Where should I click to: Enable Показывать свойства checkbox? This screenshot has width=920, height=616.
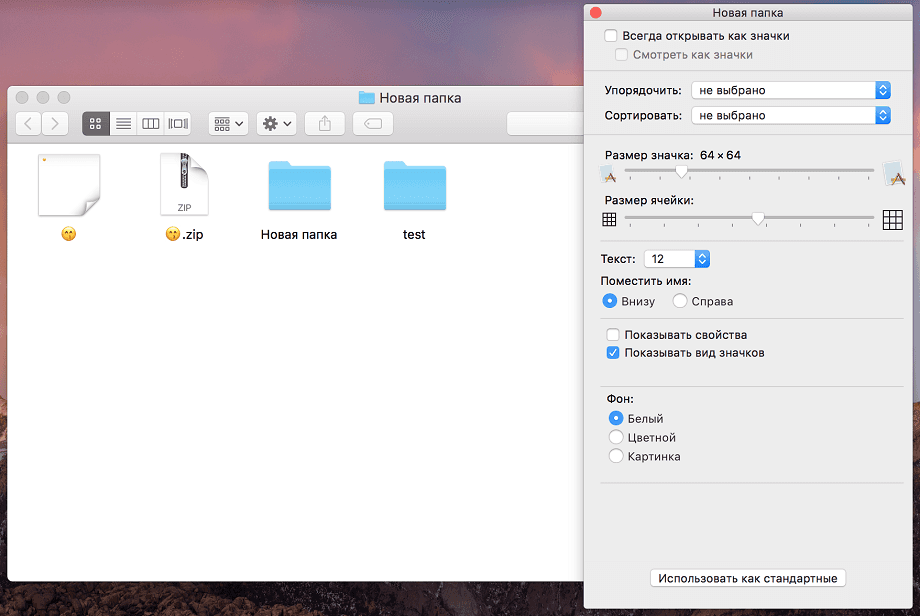(x=613, y=335)
